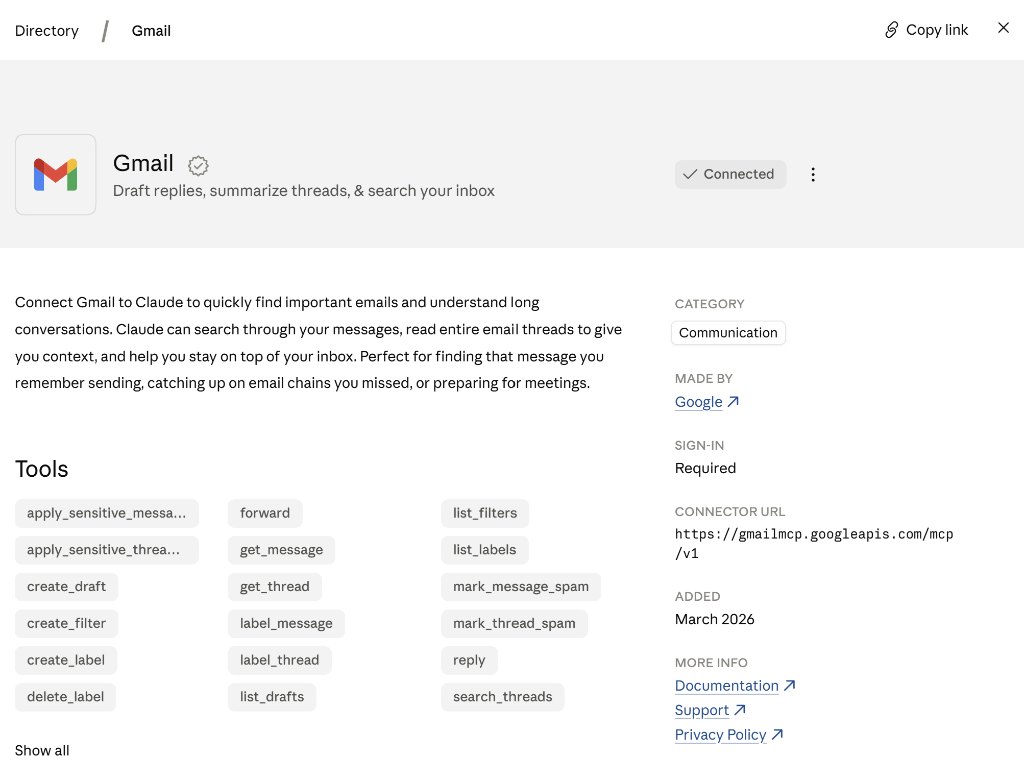Select the create_draft tool chip

tap(66, 587)
